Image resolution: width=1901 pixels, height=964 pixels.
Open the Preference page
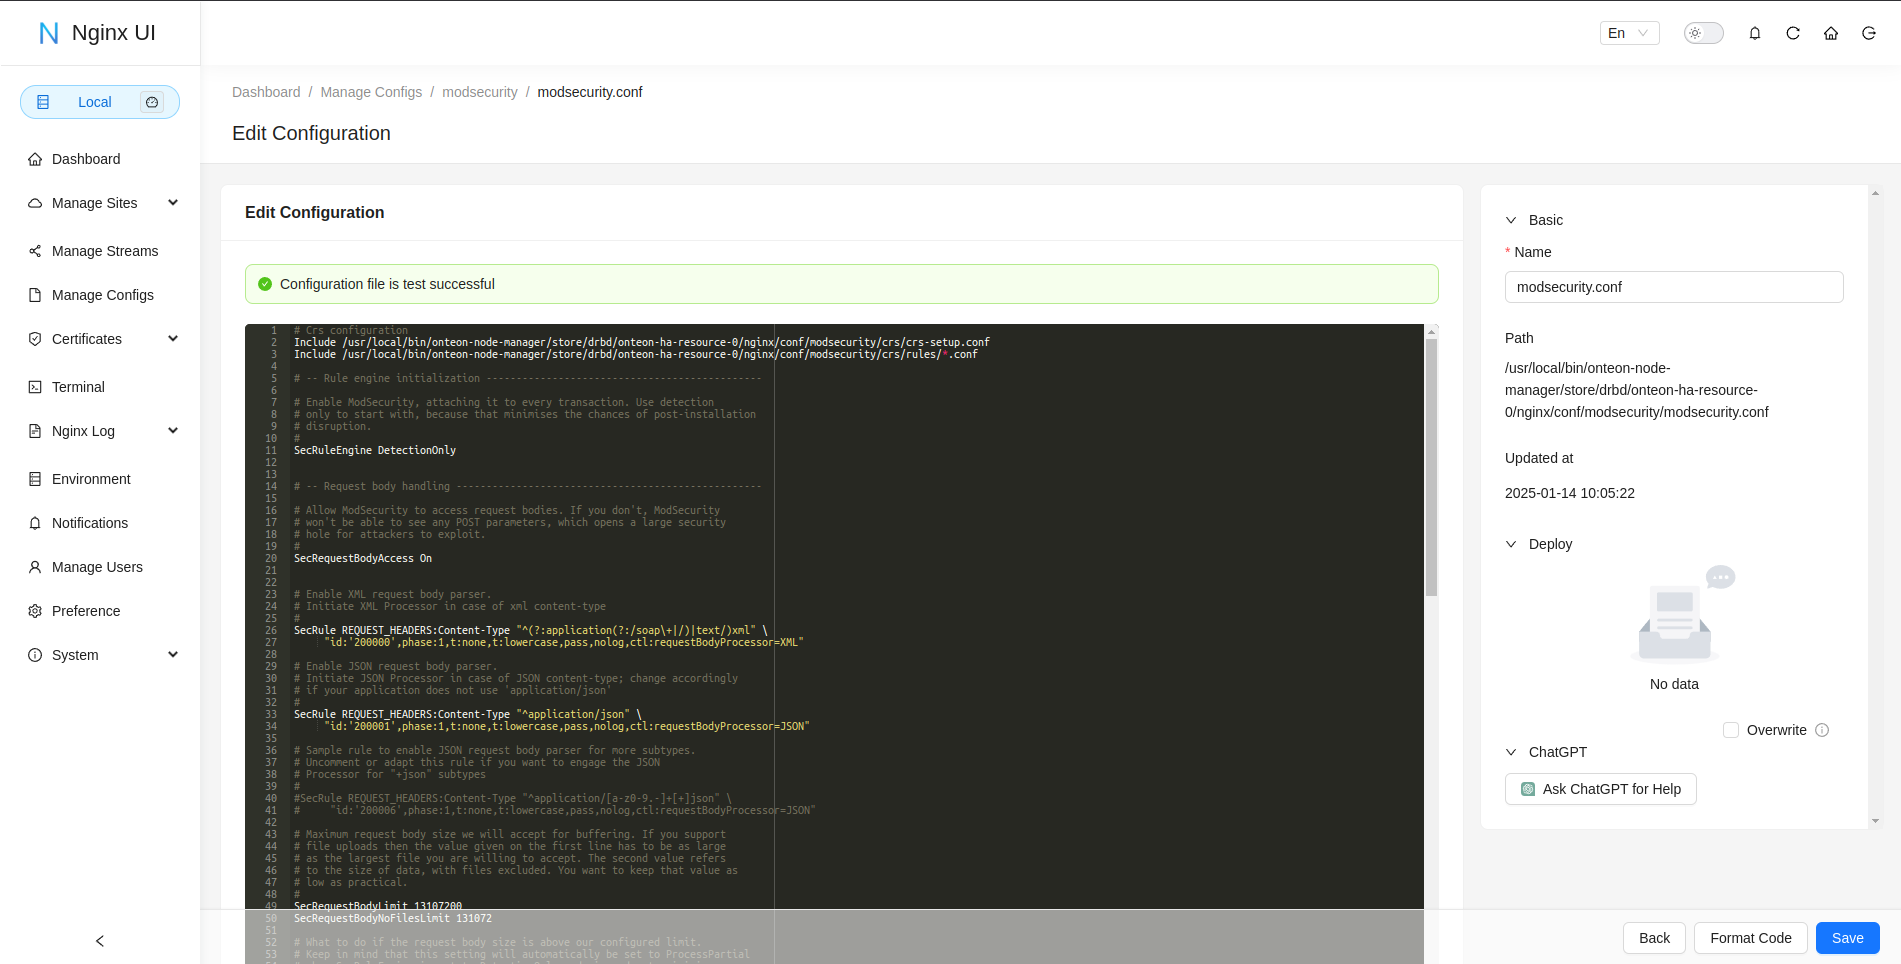pos(86,611)
